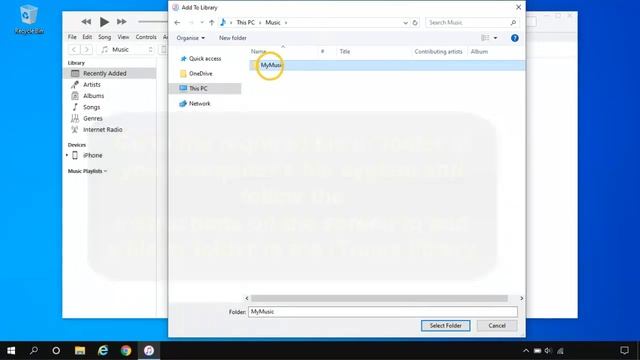Select OneDrive in navigation pane
Screen dimensions: 640x360
(x=196, y=73)
